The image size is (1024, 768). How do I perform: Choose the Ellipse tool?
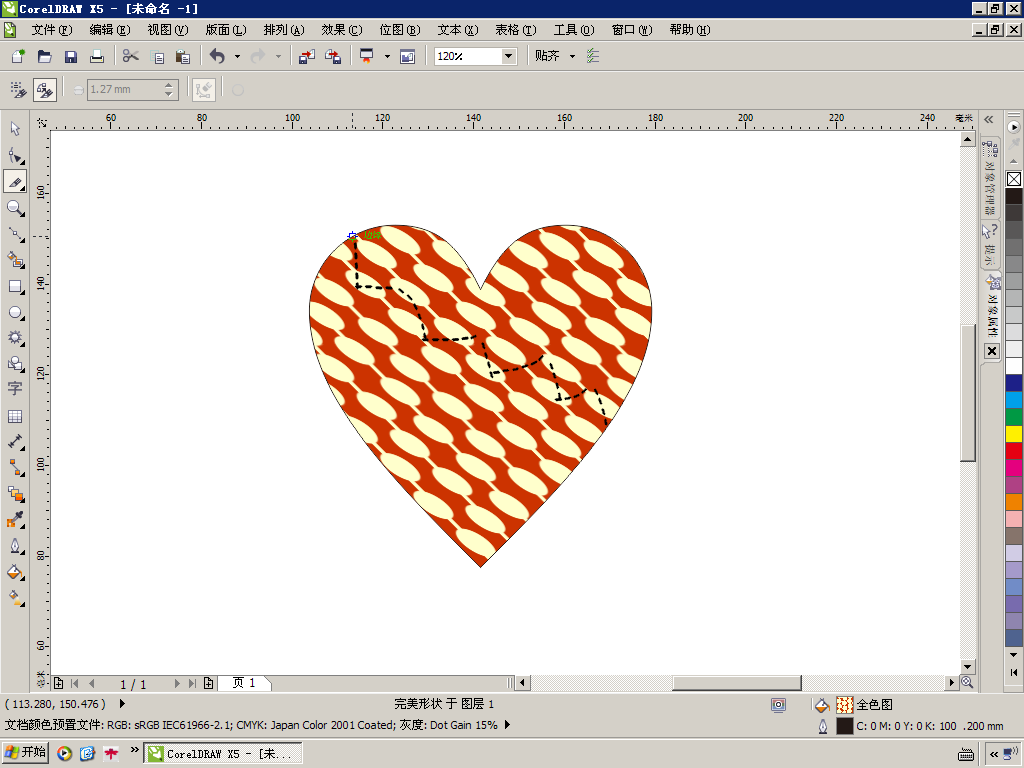(x=15, y=312)
